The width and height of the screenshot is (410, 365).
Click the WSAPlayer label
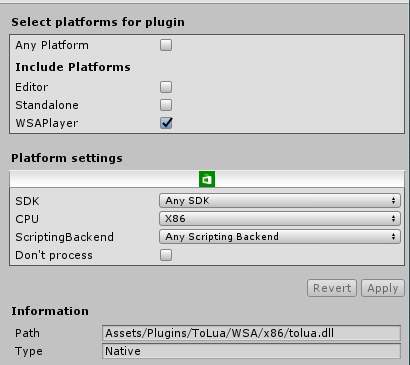tap(47, 123)
